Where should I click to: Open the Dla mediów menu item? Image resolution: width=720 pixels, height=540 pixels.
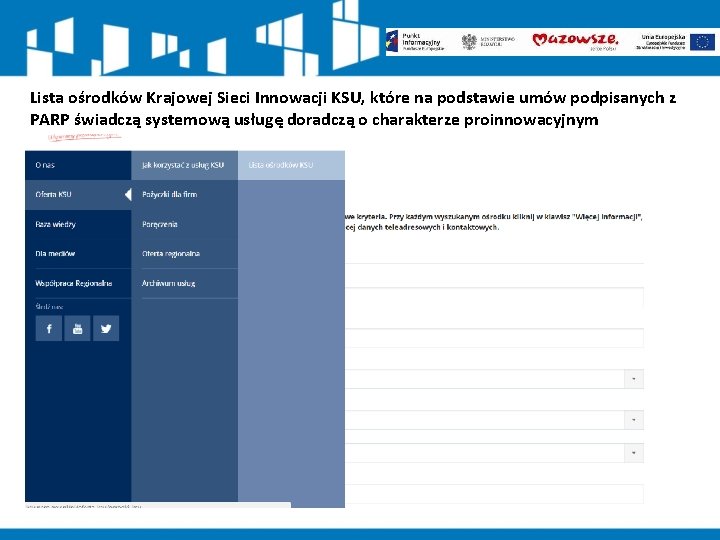tap(78, 254)
